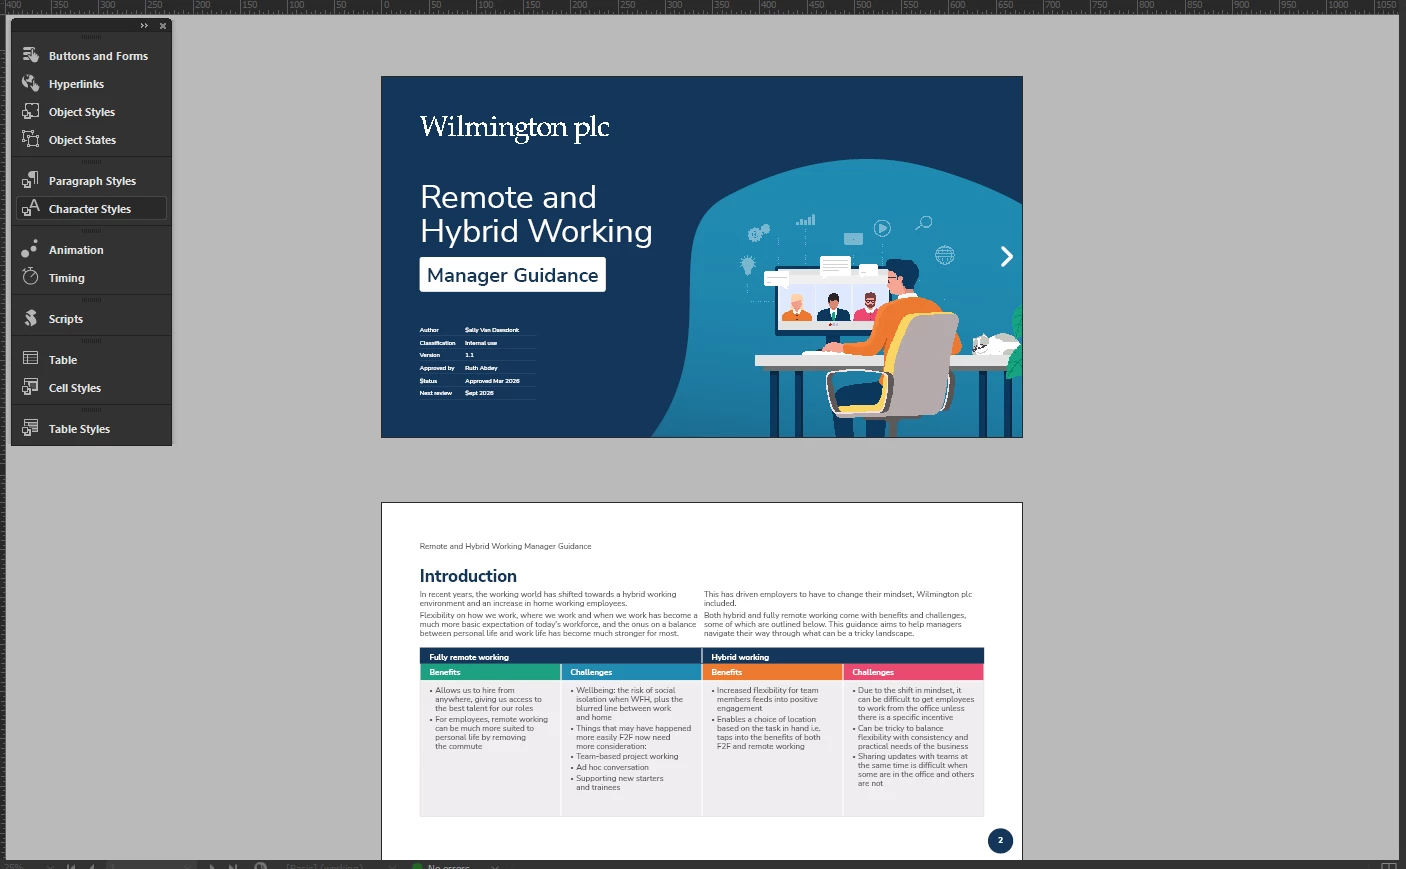Open the Buttons and Forms panel
The image size is (1406, 869).
tap(91, 56)
